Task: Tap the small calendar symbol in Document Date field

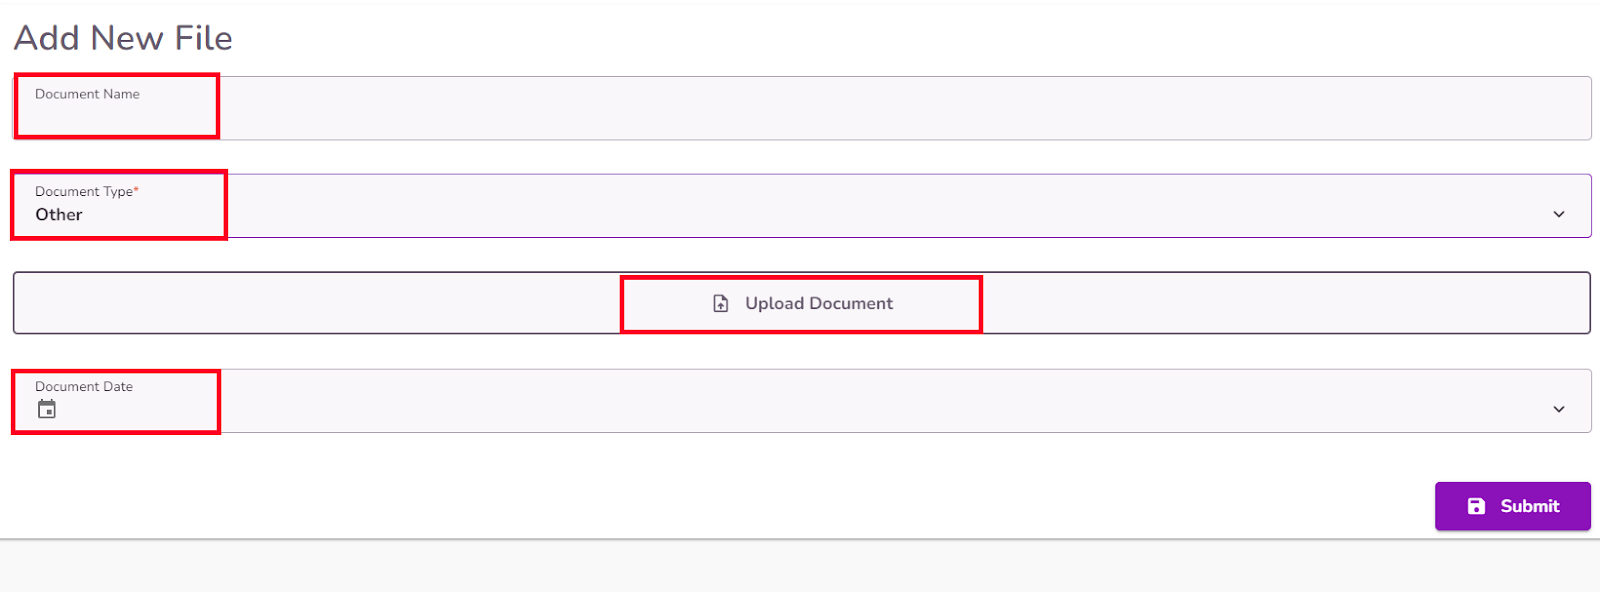Action: point(46,408)
